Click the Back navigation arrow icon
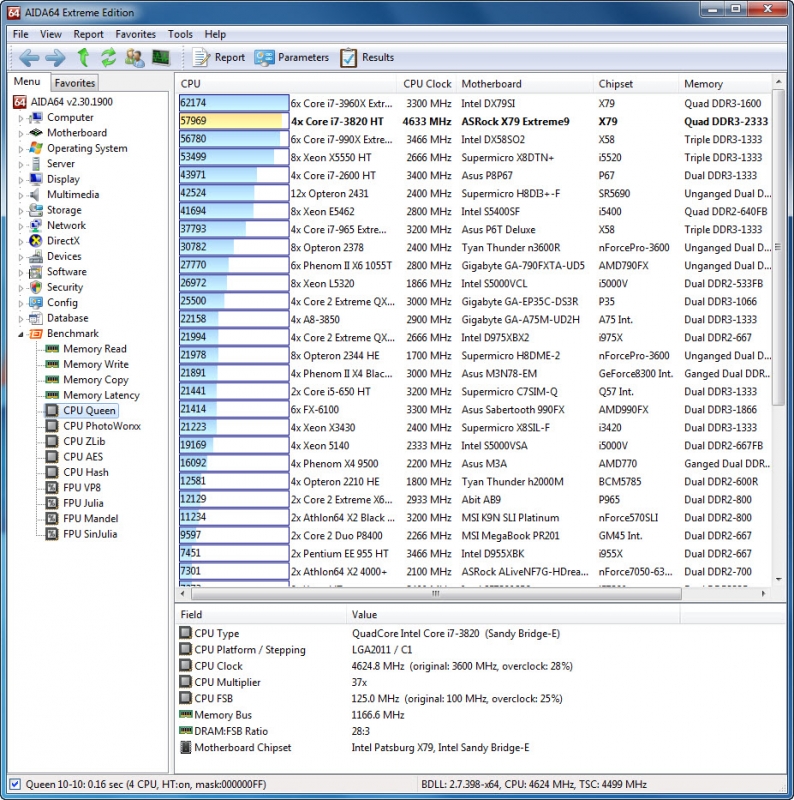 click(29, 58)
